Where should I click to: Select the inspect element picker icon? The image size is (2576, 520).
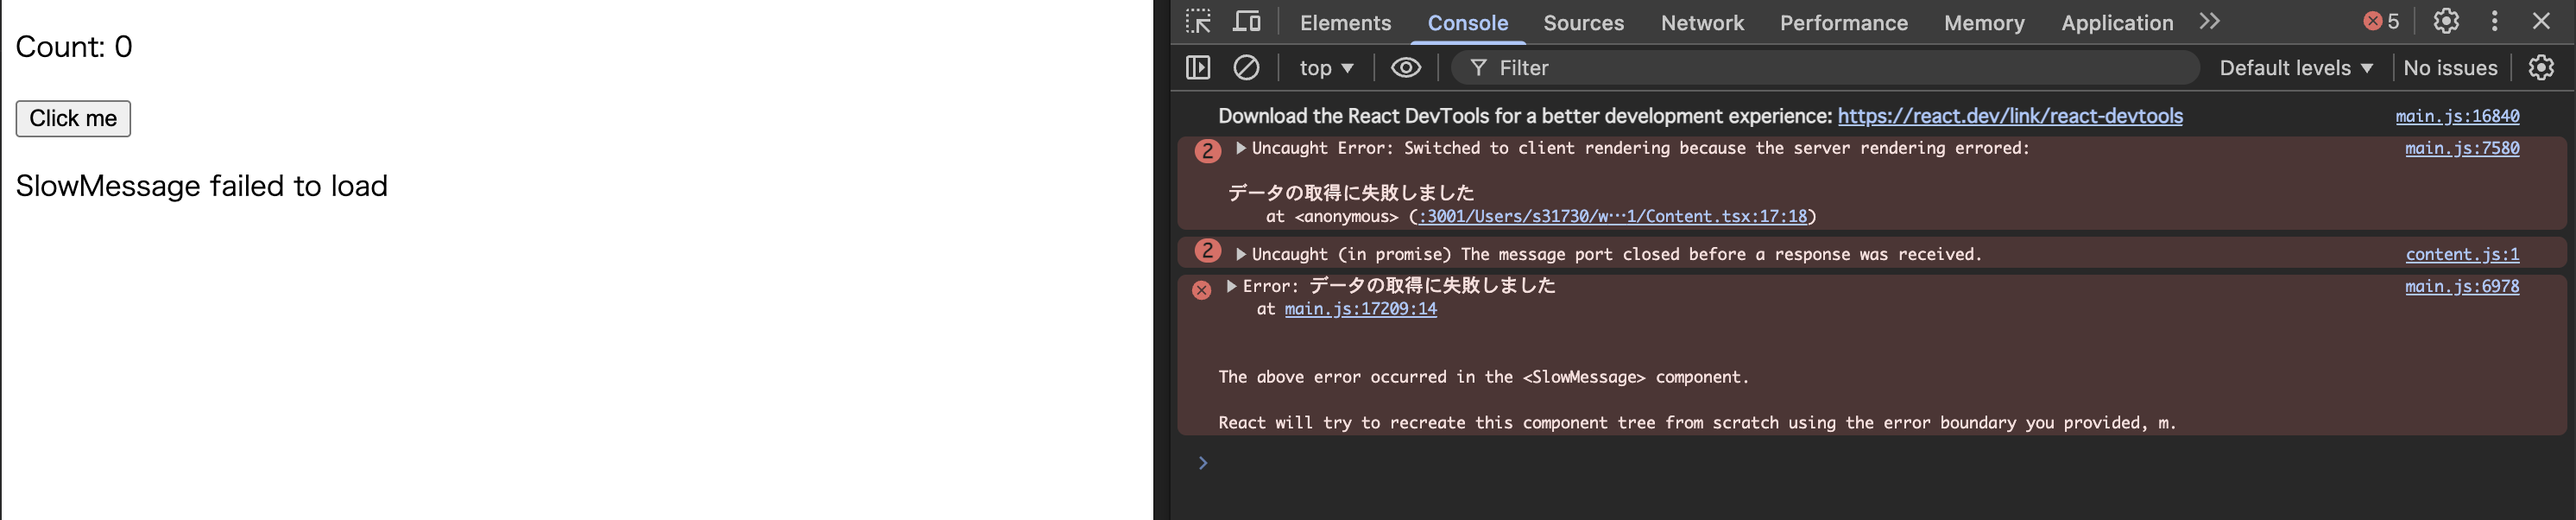(x=1198, y=22)
